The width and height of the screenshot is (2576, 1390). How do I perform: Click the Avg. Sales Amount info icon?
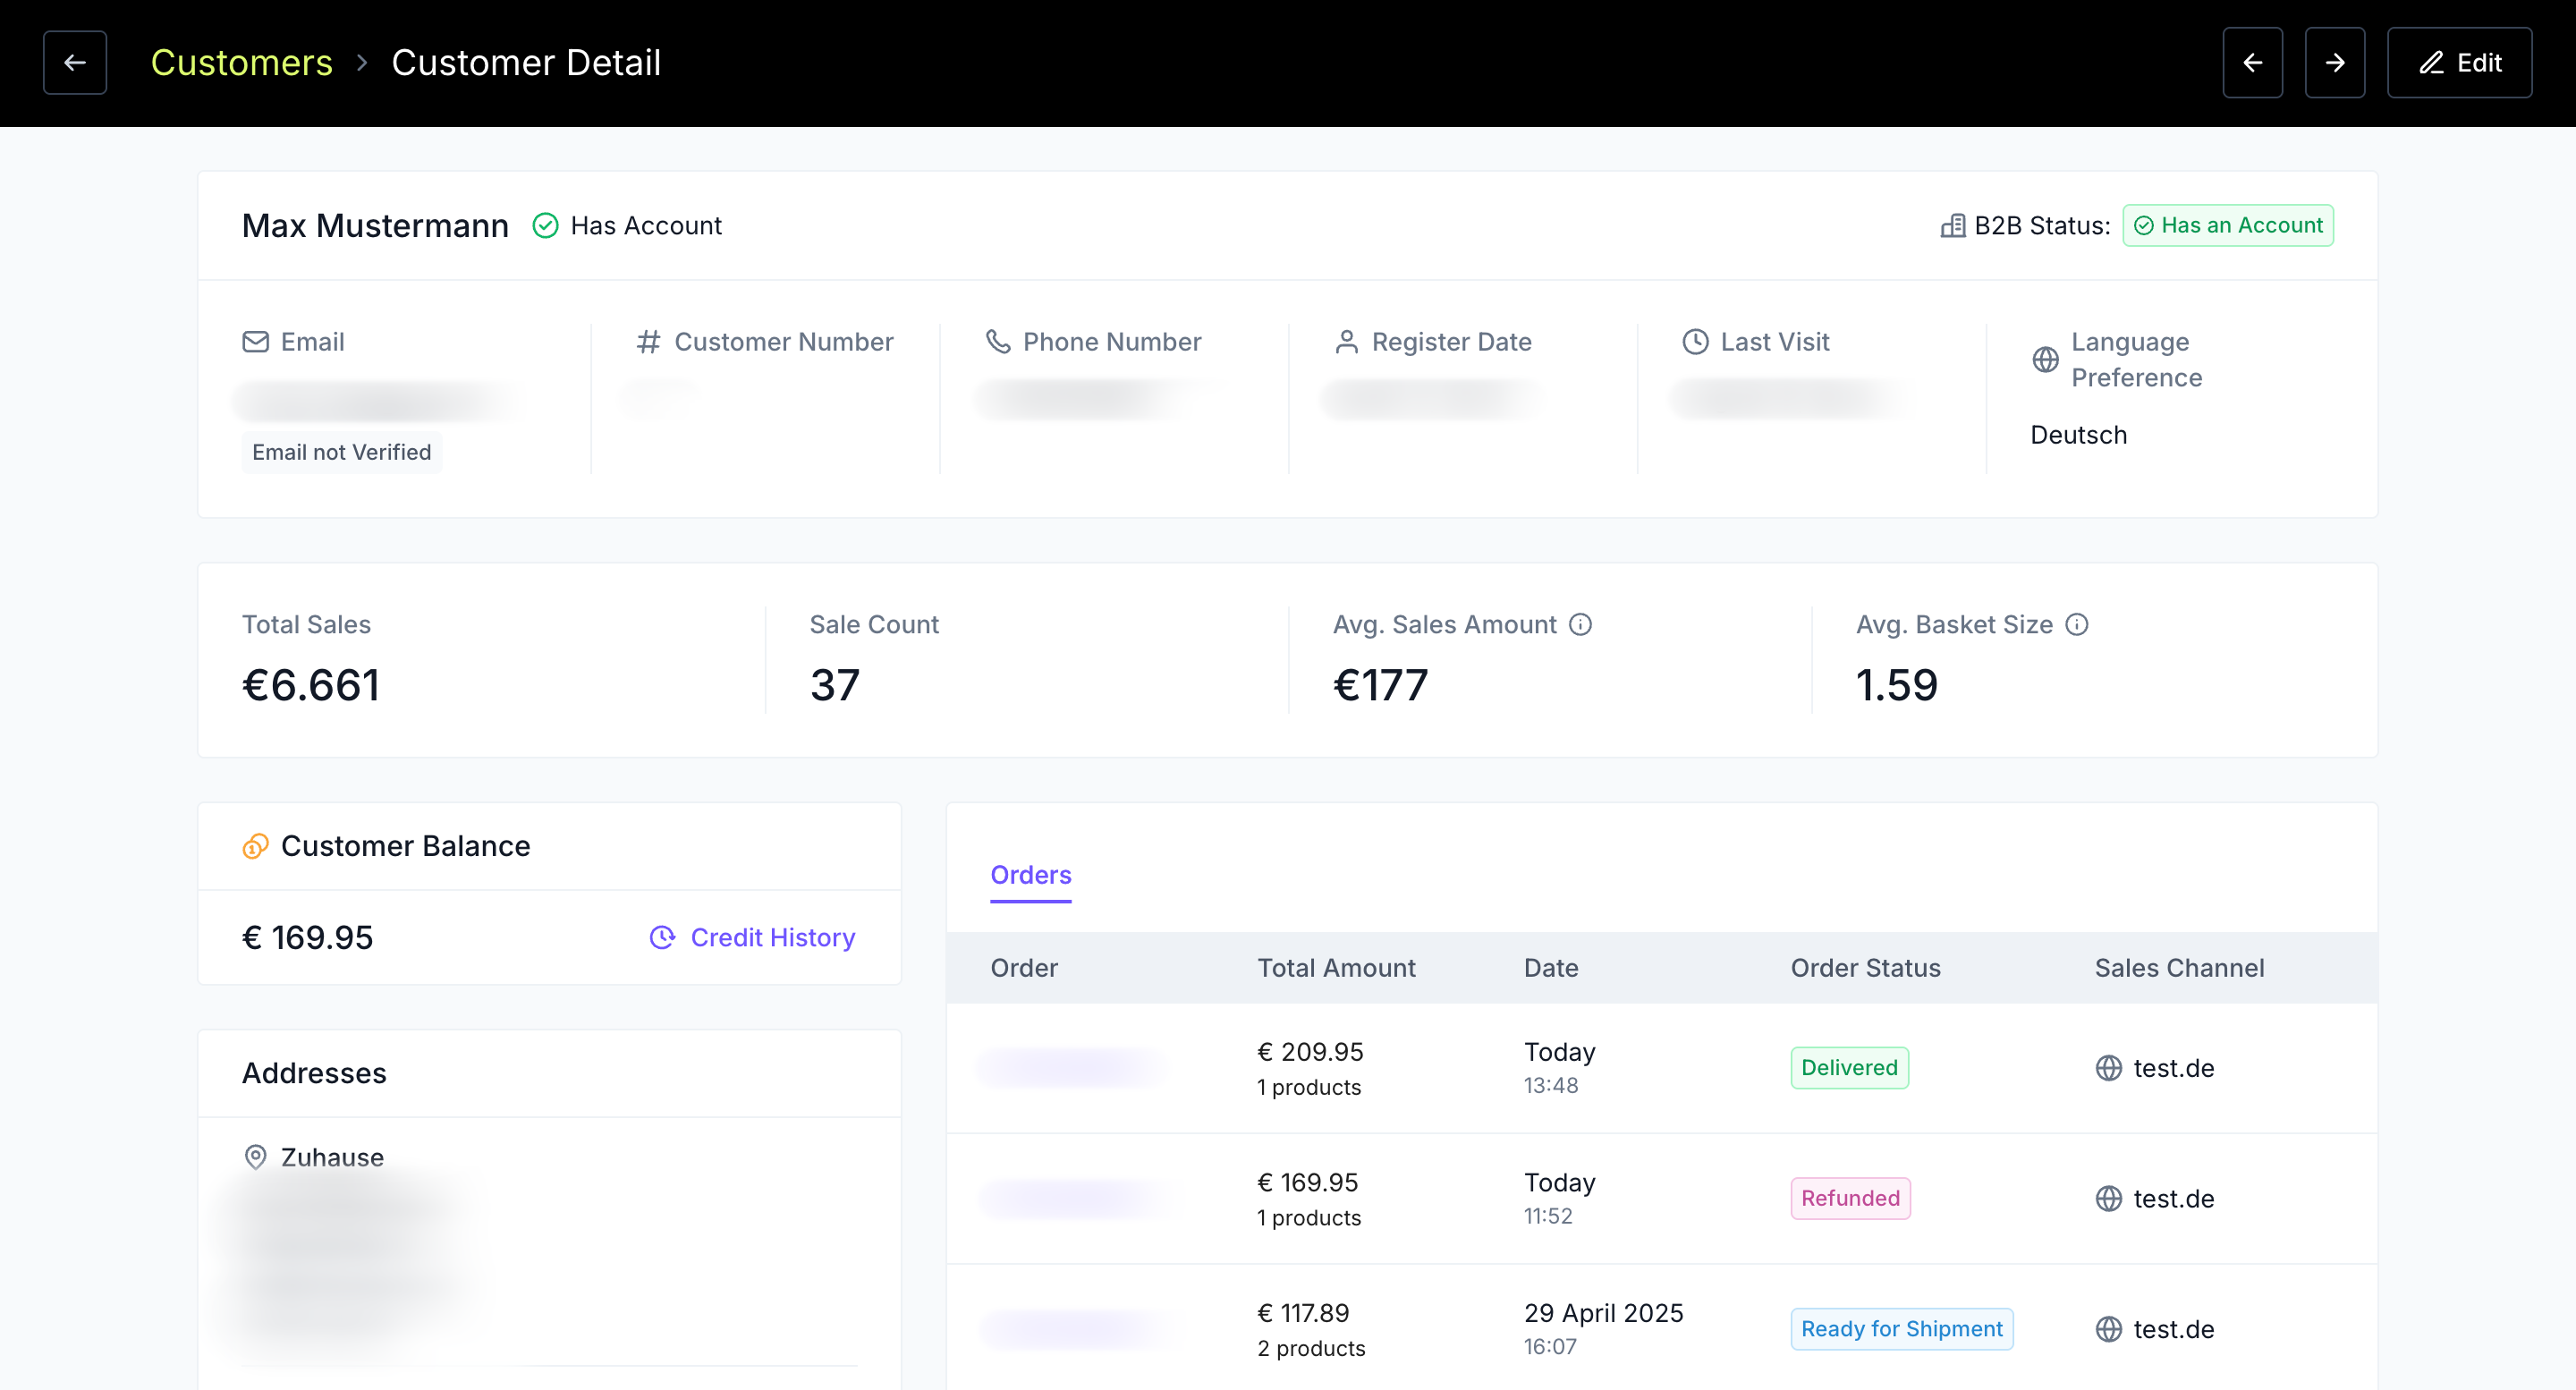1580,625
